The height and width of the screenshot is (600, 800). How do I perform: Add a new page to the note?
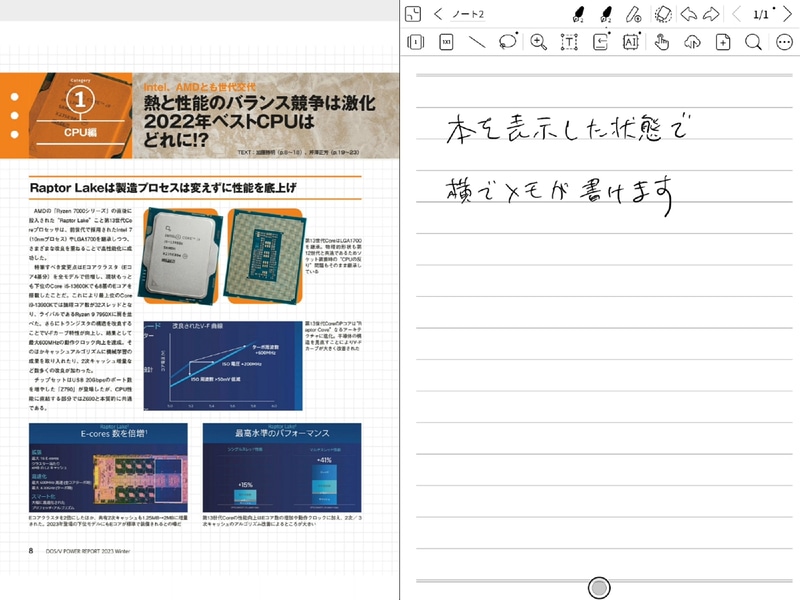point(721,43)
